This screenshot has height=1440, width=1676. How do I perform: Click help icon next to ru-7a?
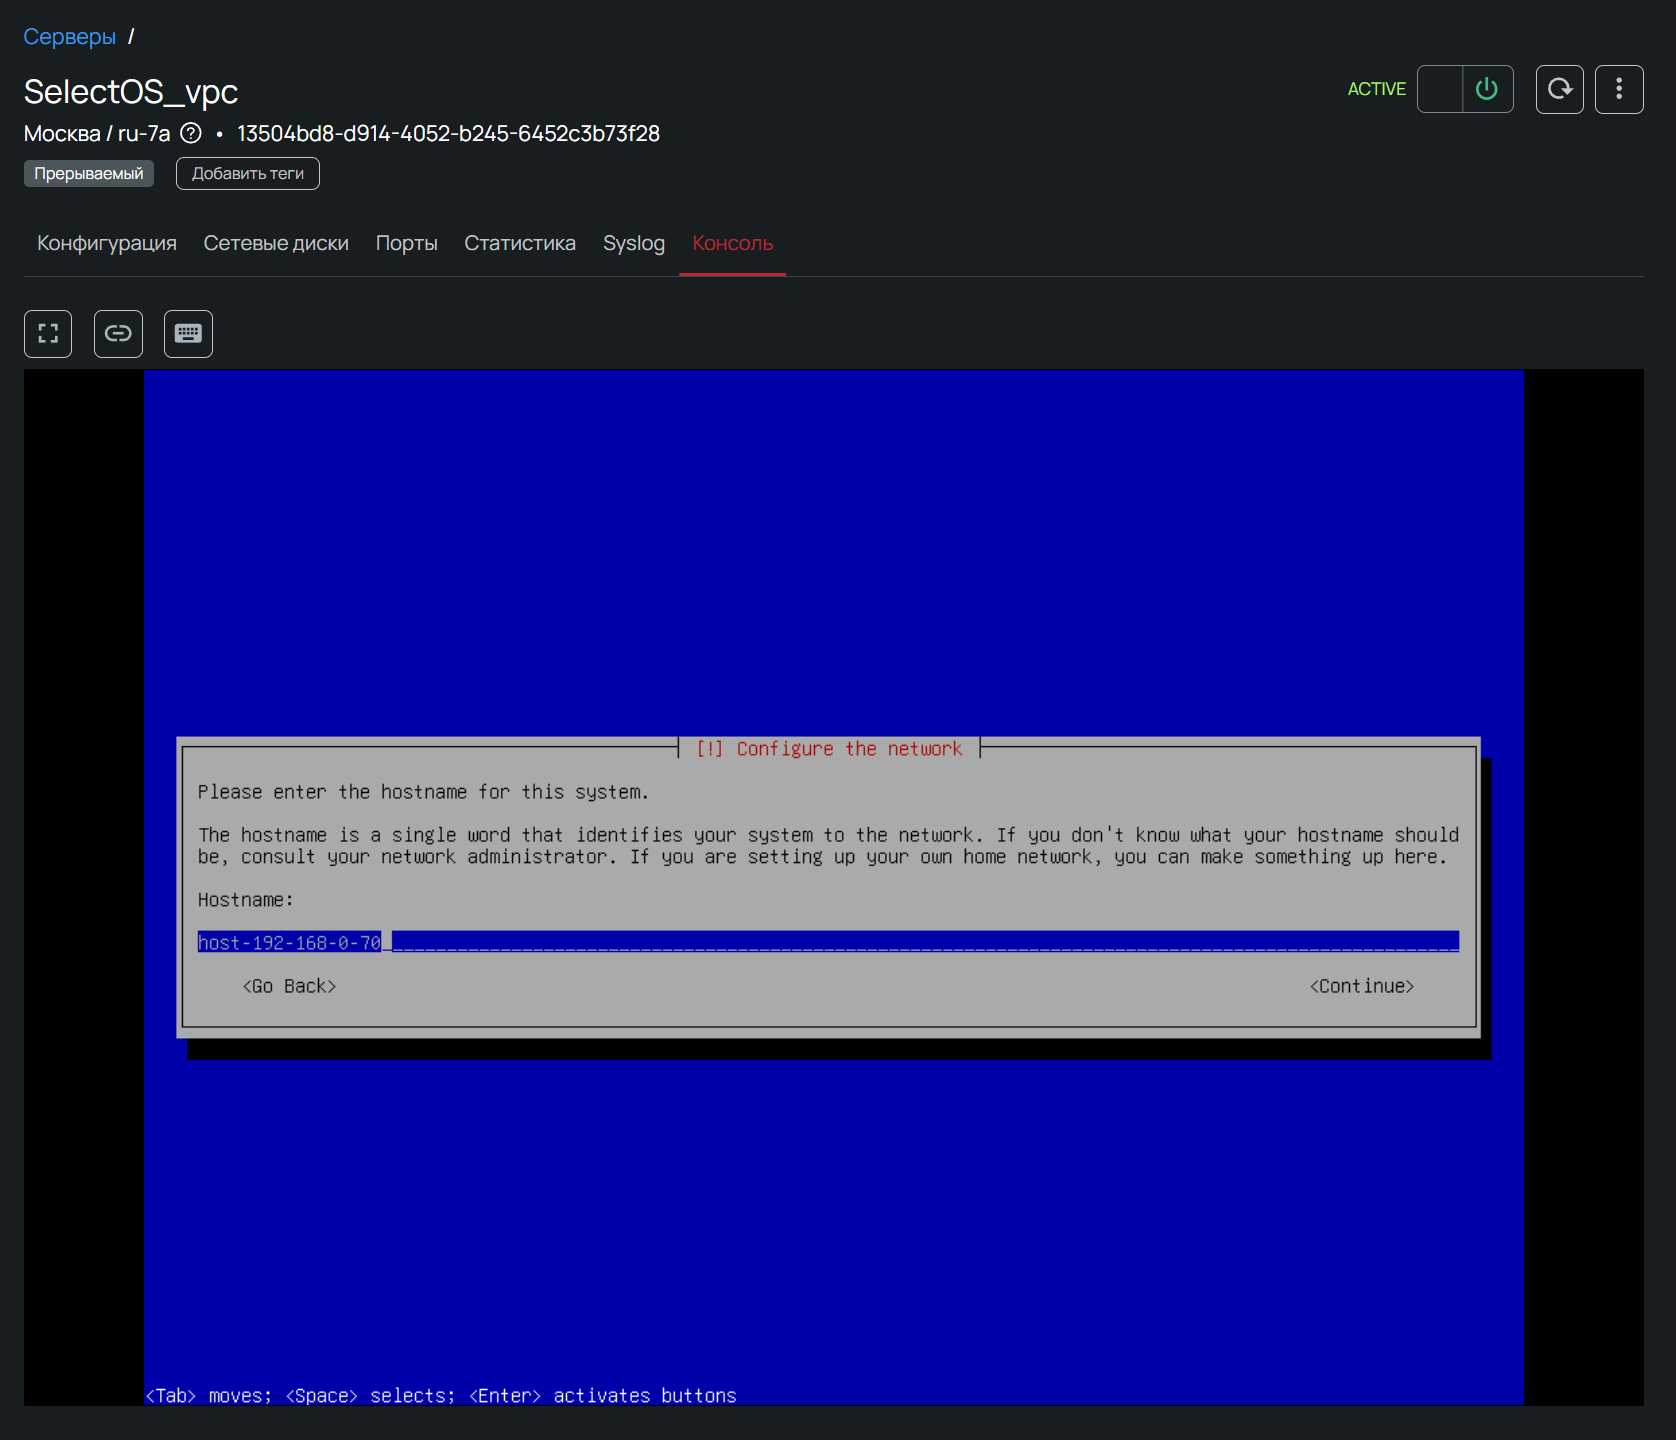(191, 133)
